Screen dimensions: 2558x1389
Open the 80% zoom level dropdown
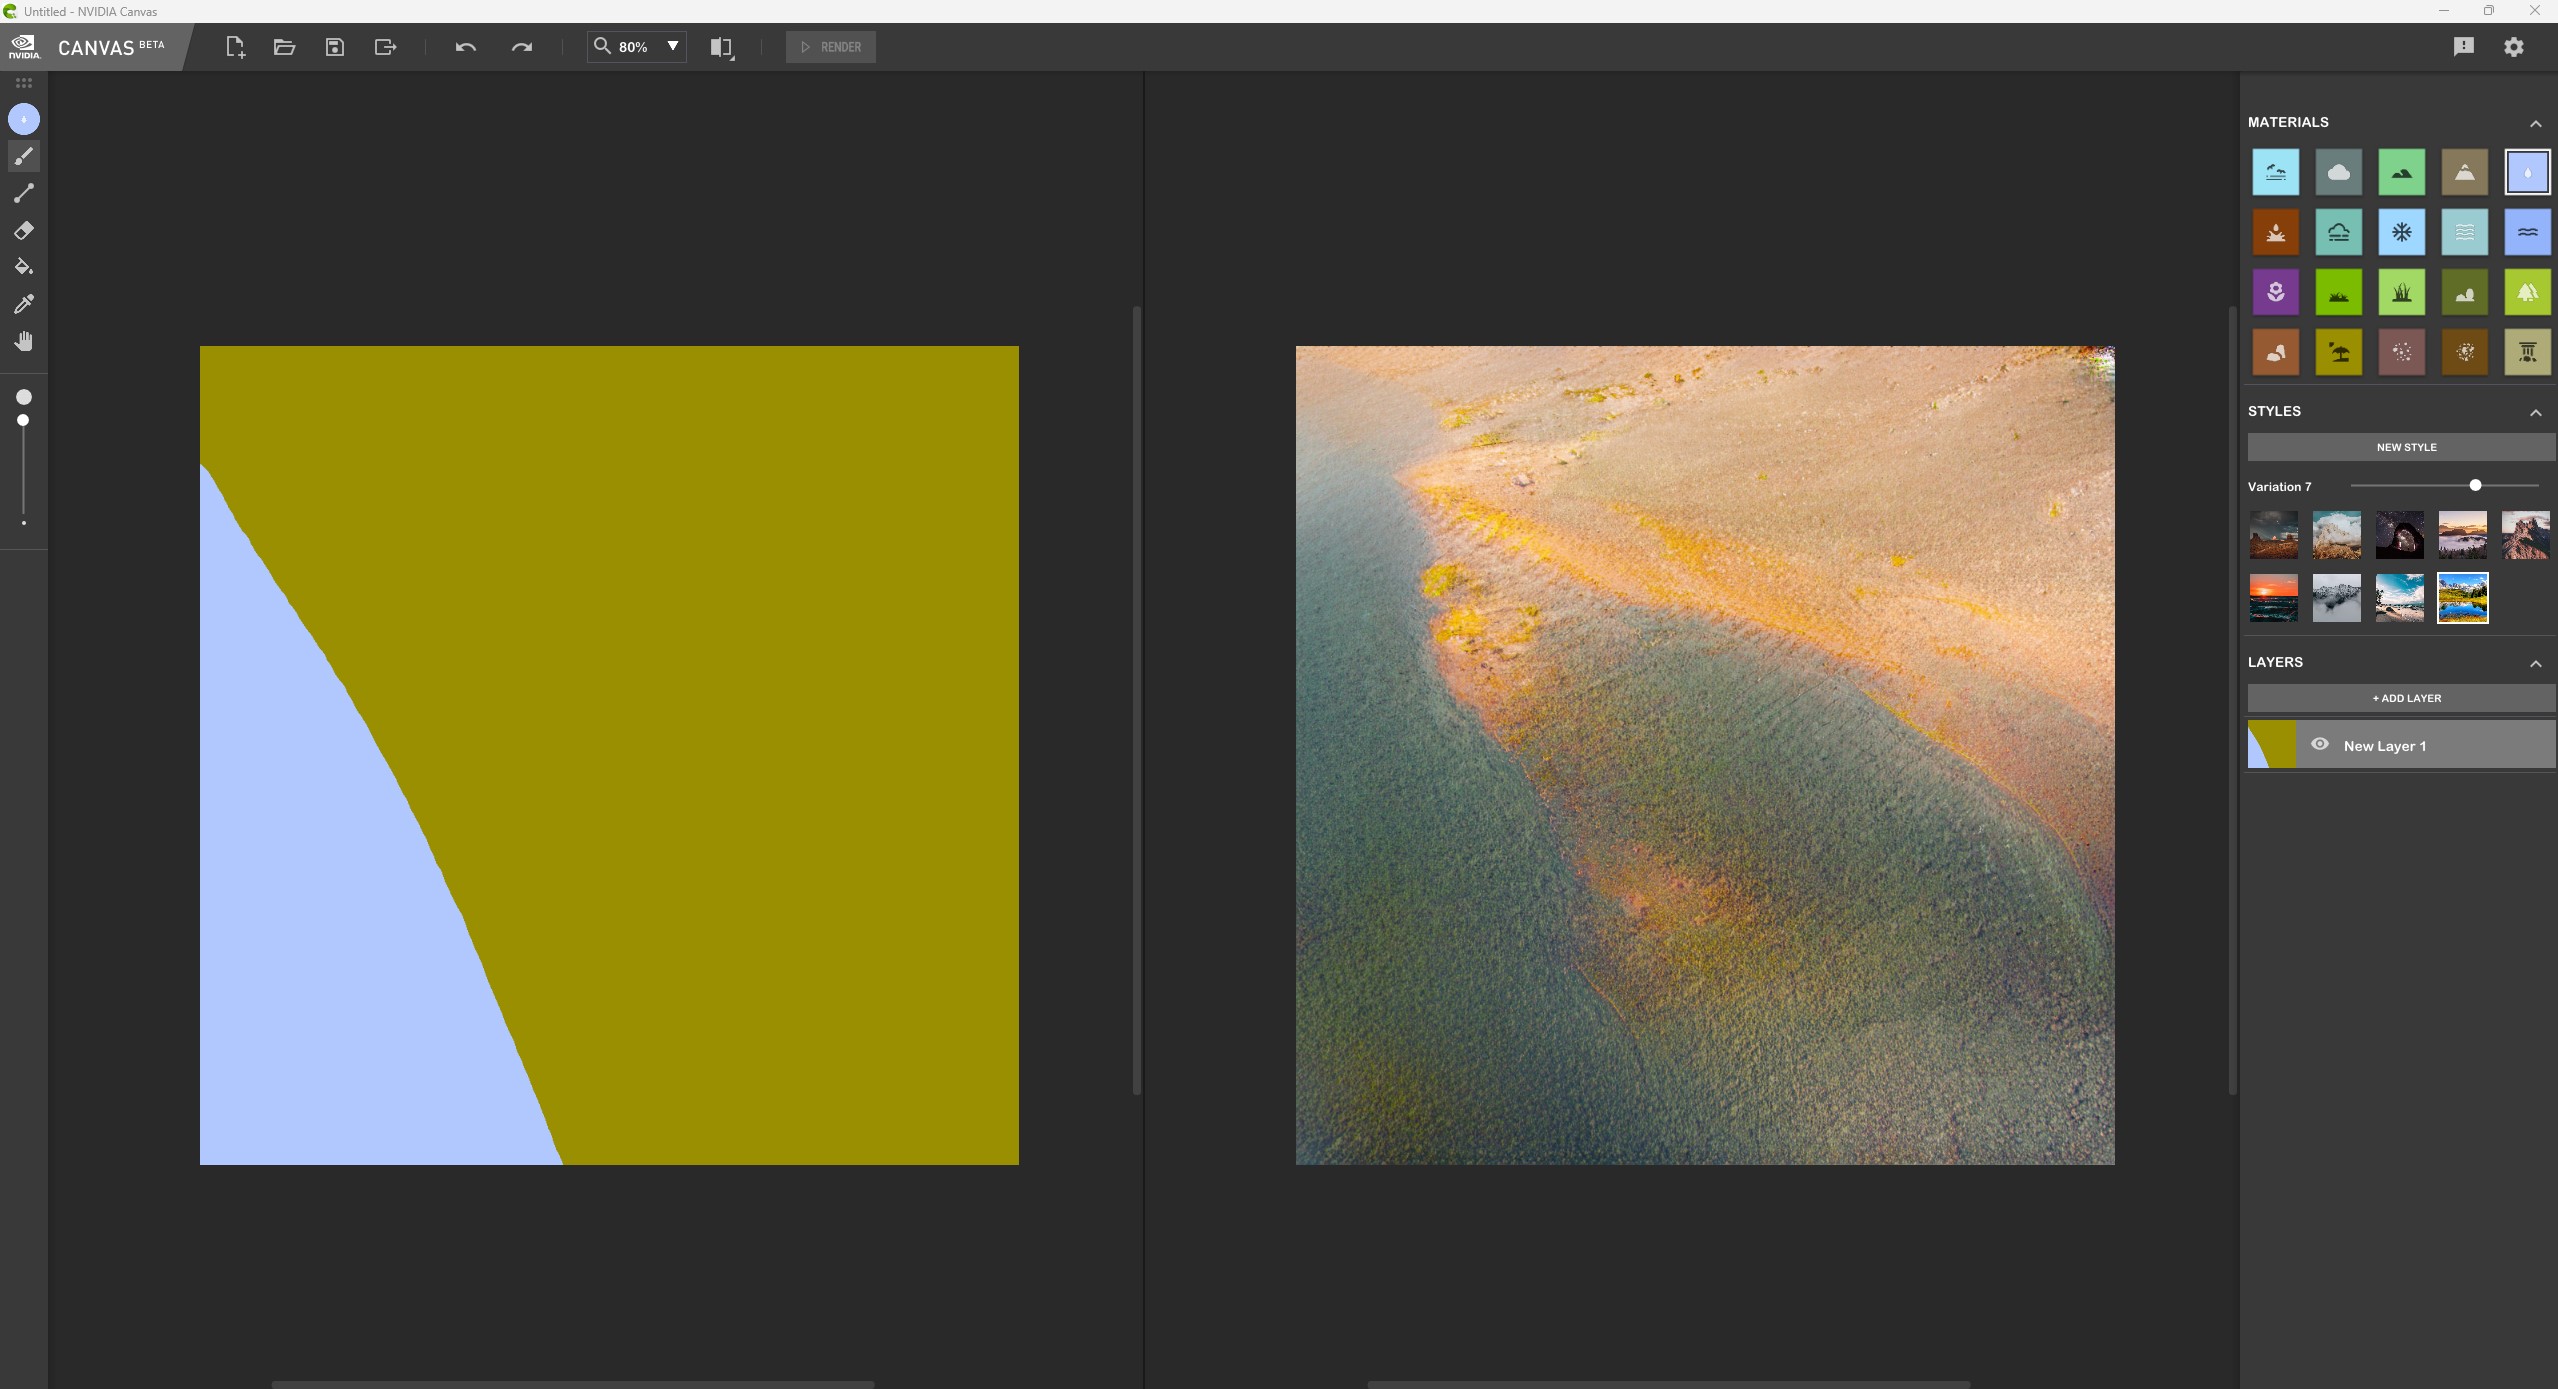673,46
